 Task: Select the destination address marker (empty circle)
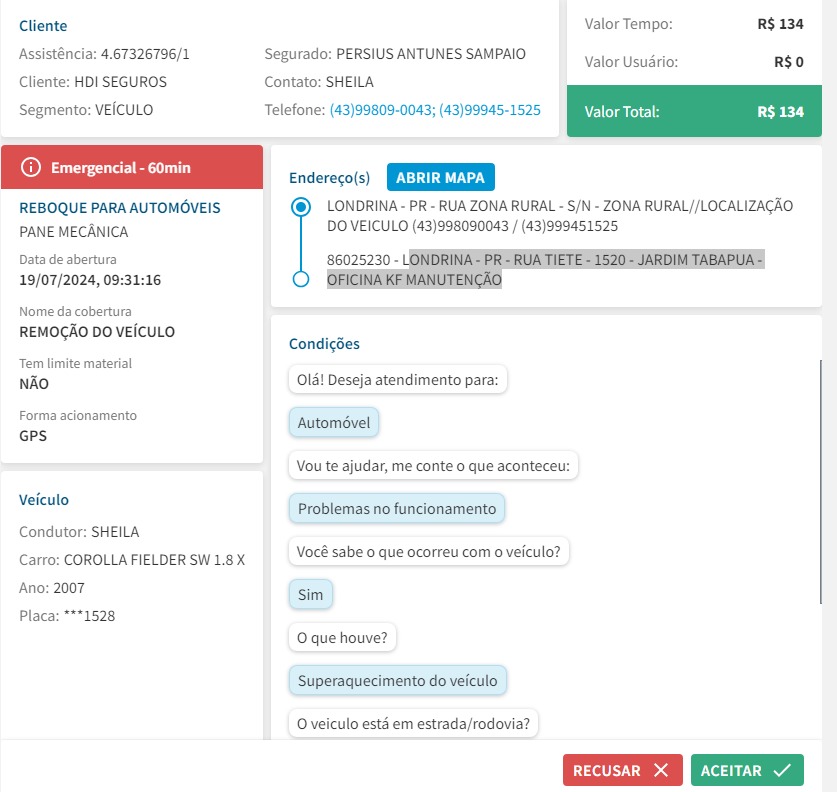(x=301, y=279)
